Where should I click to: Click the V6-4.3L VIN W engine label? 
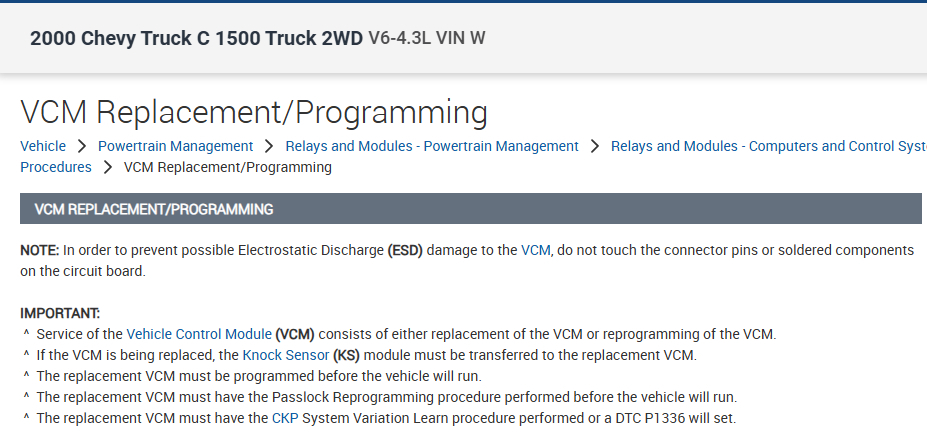[427, 39]
